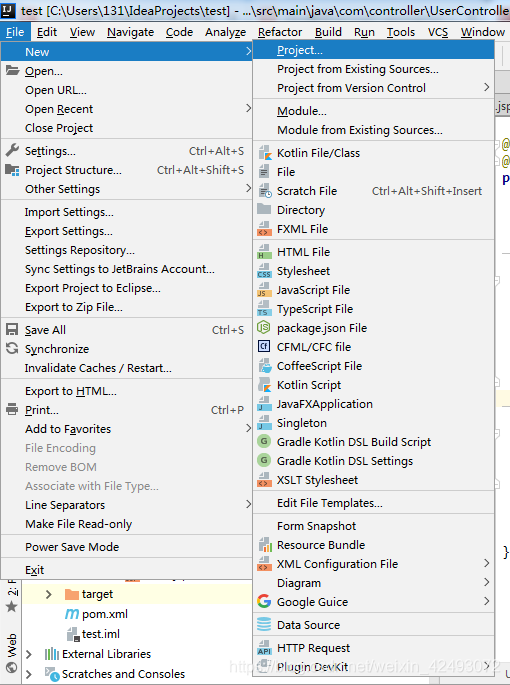Click the CFML/CFC file icon
510x685 pixels.
[264, 346]
